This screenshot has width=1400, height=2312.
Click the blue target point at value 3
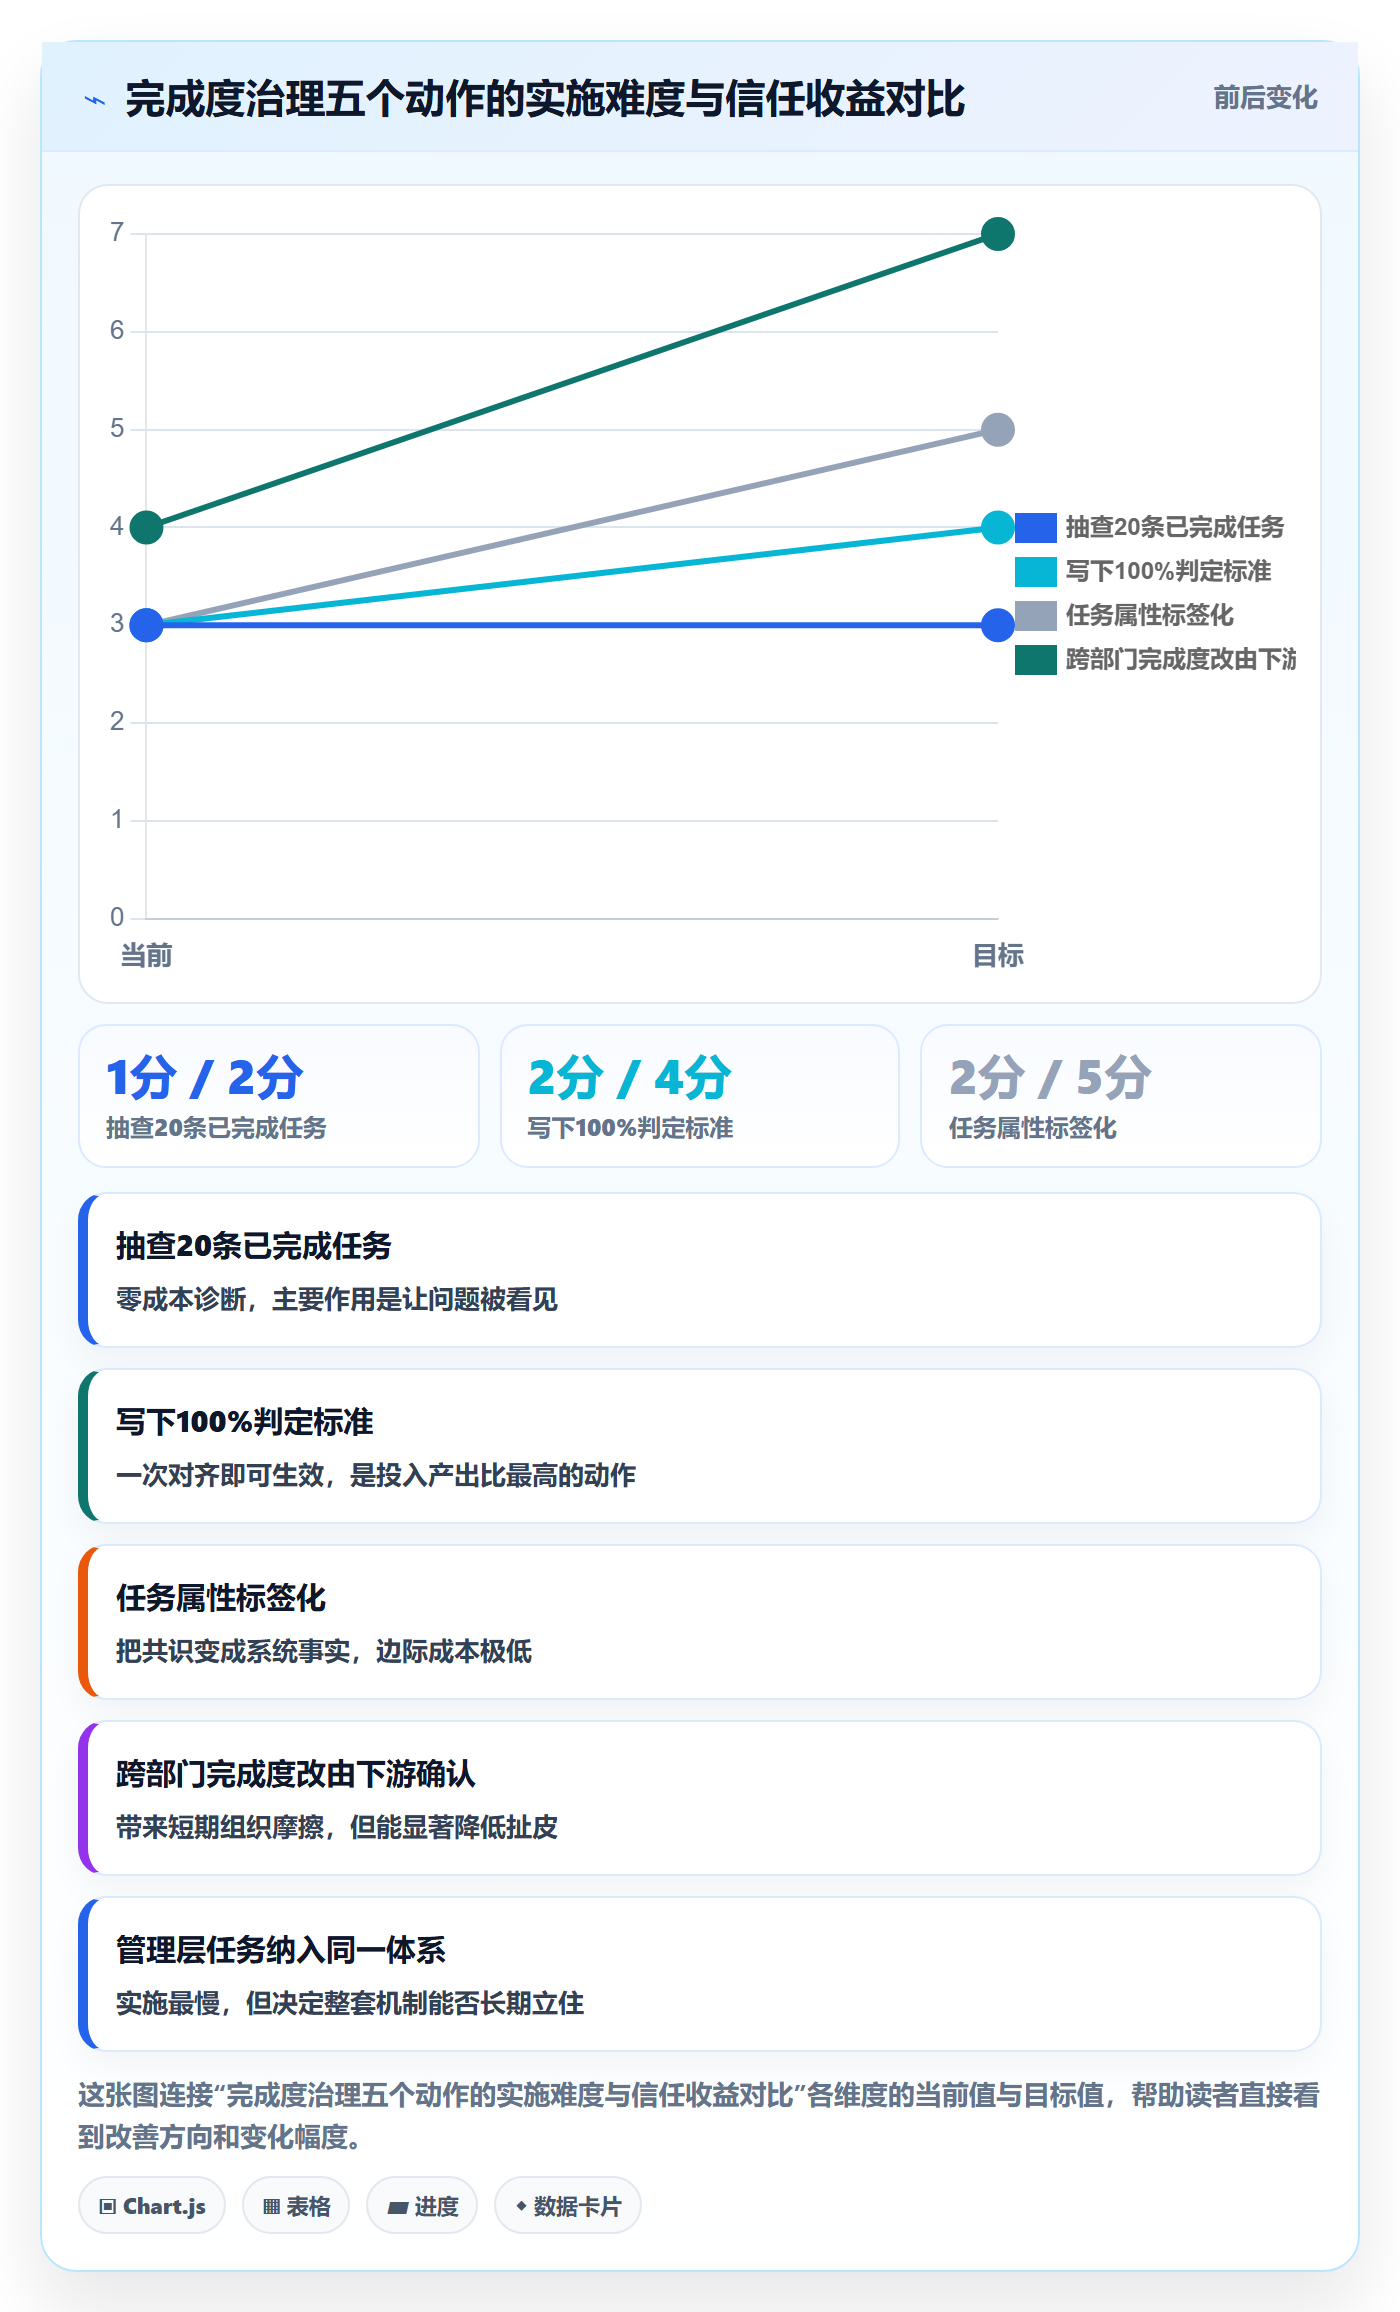(x=998, y=625)
